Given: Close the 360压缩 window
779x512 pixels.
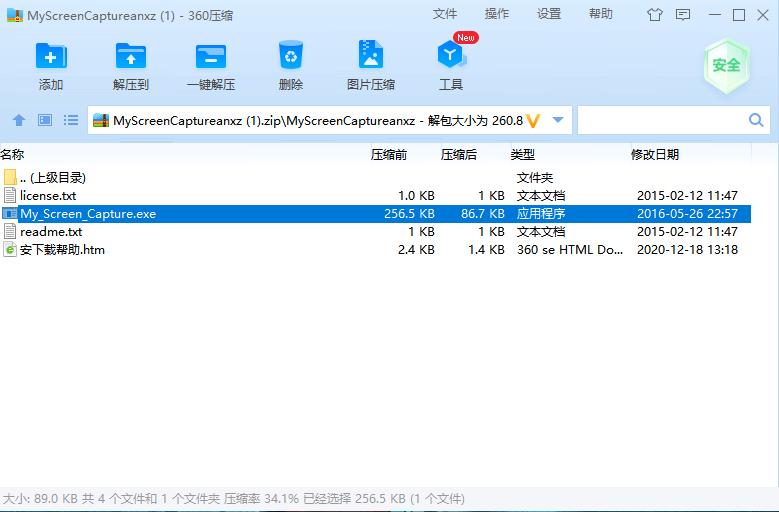Looking at the screenshot, I should 763,15.
